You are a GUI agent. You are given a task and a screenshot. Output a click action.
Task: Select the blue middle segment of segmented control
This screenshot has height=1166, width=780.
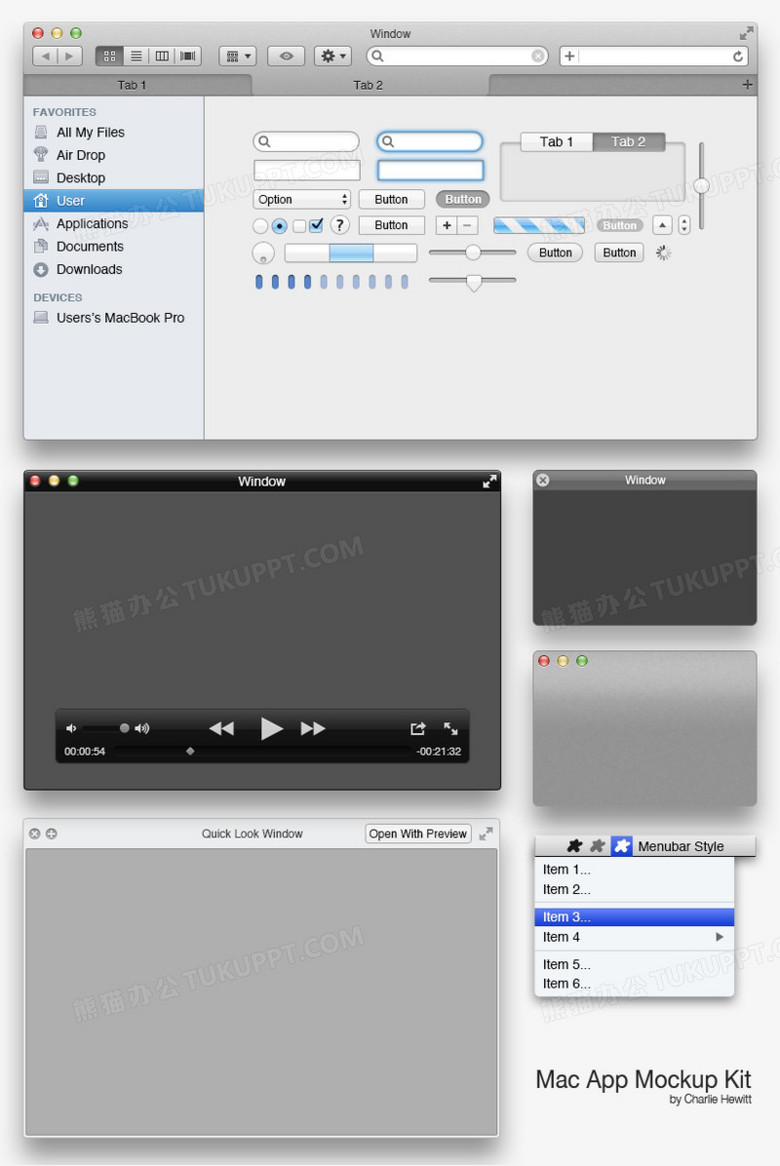coord(351,253)
